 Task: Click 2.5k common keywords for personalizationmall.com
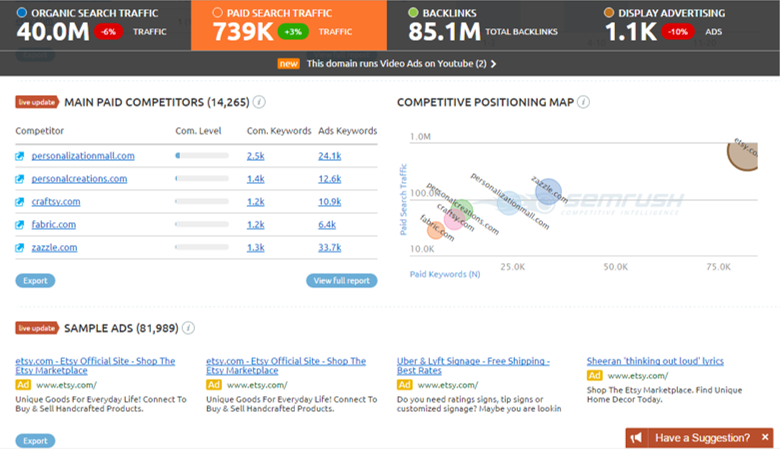coord(255,156)
